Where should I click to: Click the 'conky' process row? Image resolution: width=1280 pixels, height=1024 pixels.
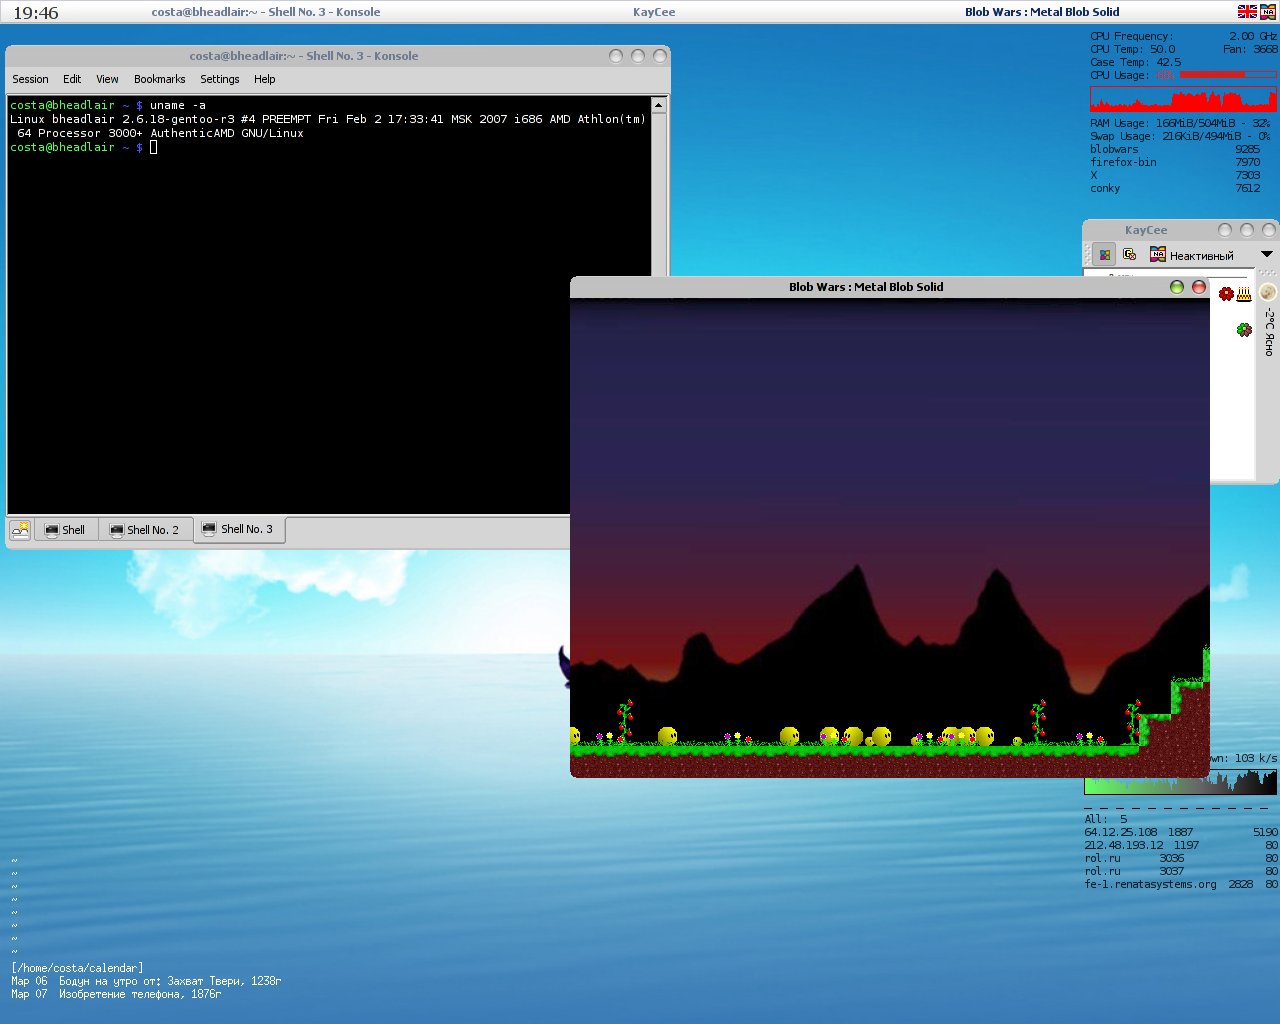pyautogui.click(x=1175, y=188)
